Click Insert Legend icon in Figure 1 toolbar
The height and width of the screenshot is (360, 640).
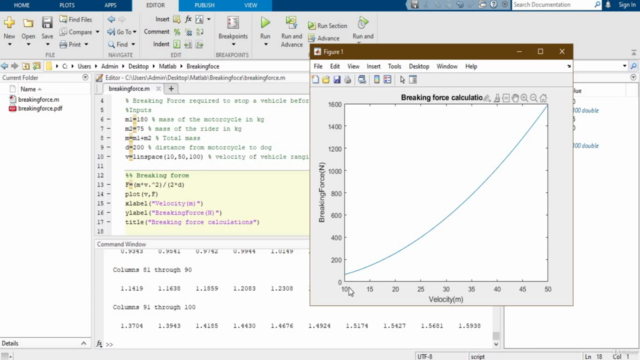pos(387,80)
